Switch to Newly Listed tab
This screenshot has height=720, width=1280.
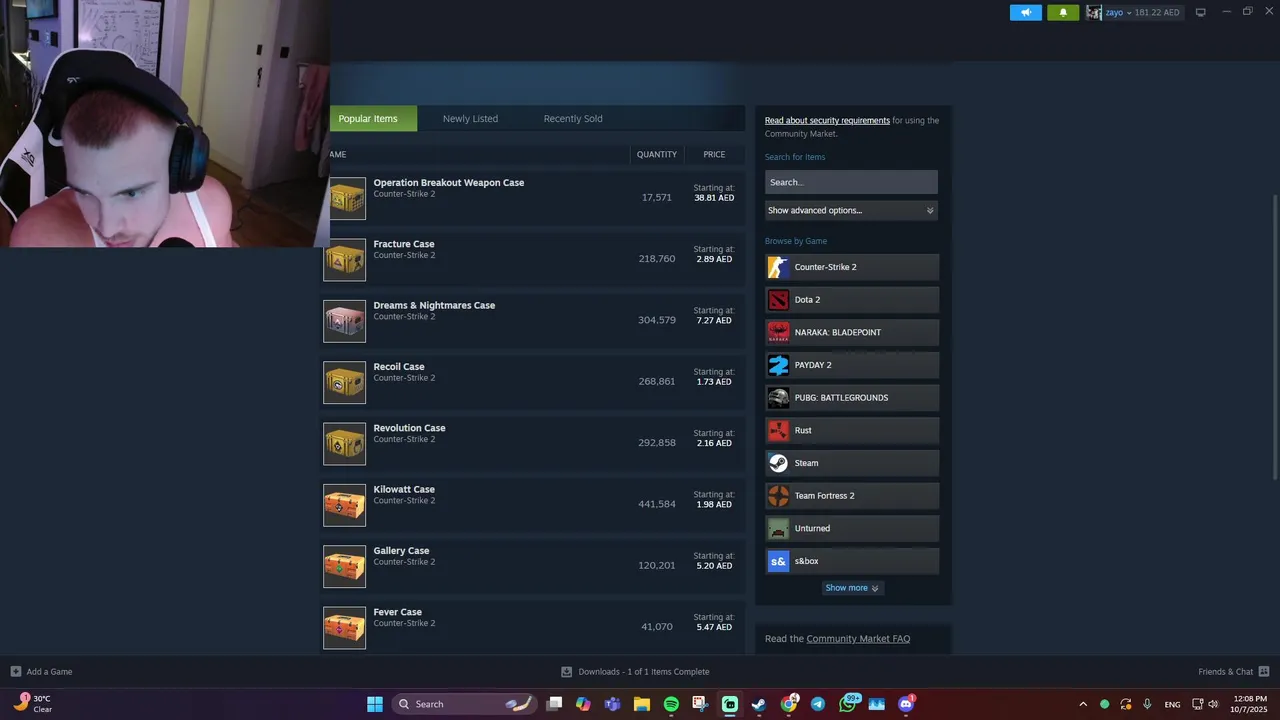[470, 119]
